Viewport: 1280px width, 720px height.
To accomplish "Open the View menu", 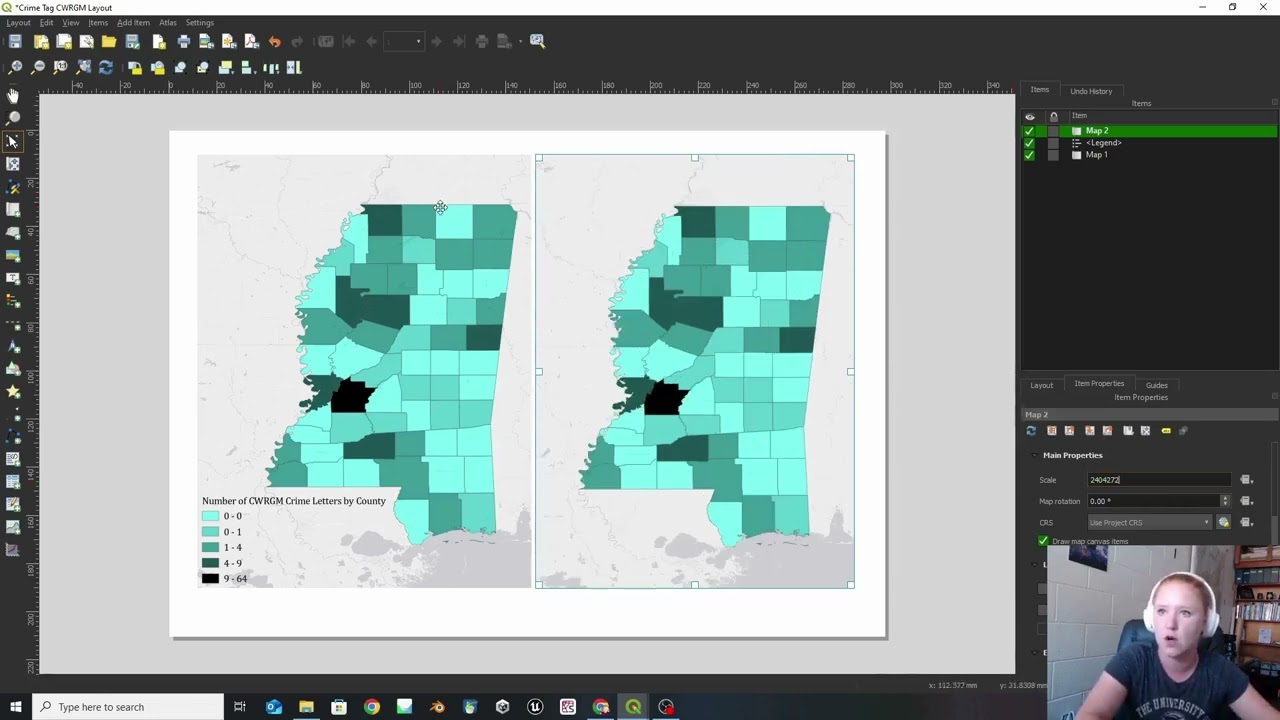I will point(71,22).
